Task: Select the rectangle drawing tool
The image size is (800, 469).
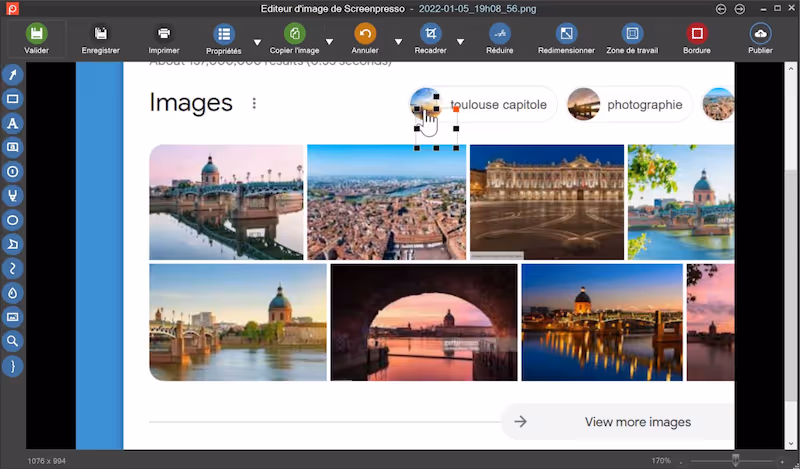Action: (x=12, y=99)
